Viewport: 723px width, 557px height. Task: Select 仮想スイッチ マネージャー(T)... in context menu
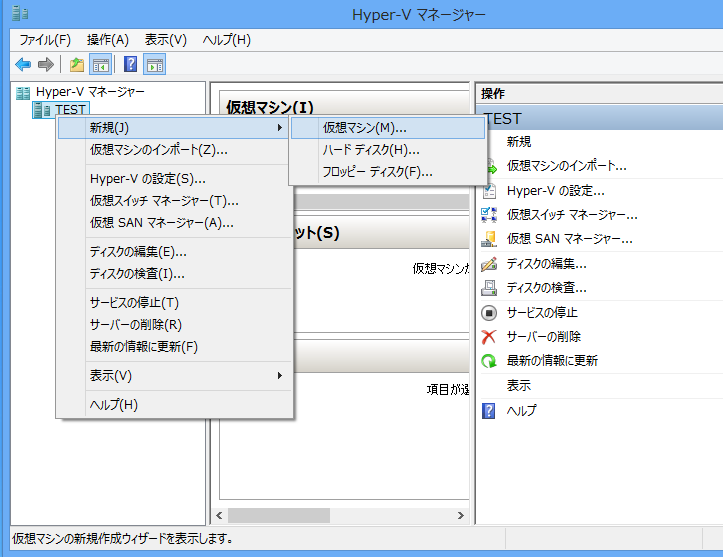click(174, 201)
